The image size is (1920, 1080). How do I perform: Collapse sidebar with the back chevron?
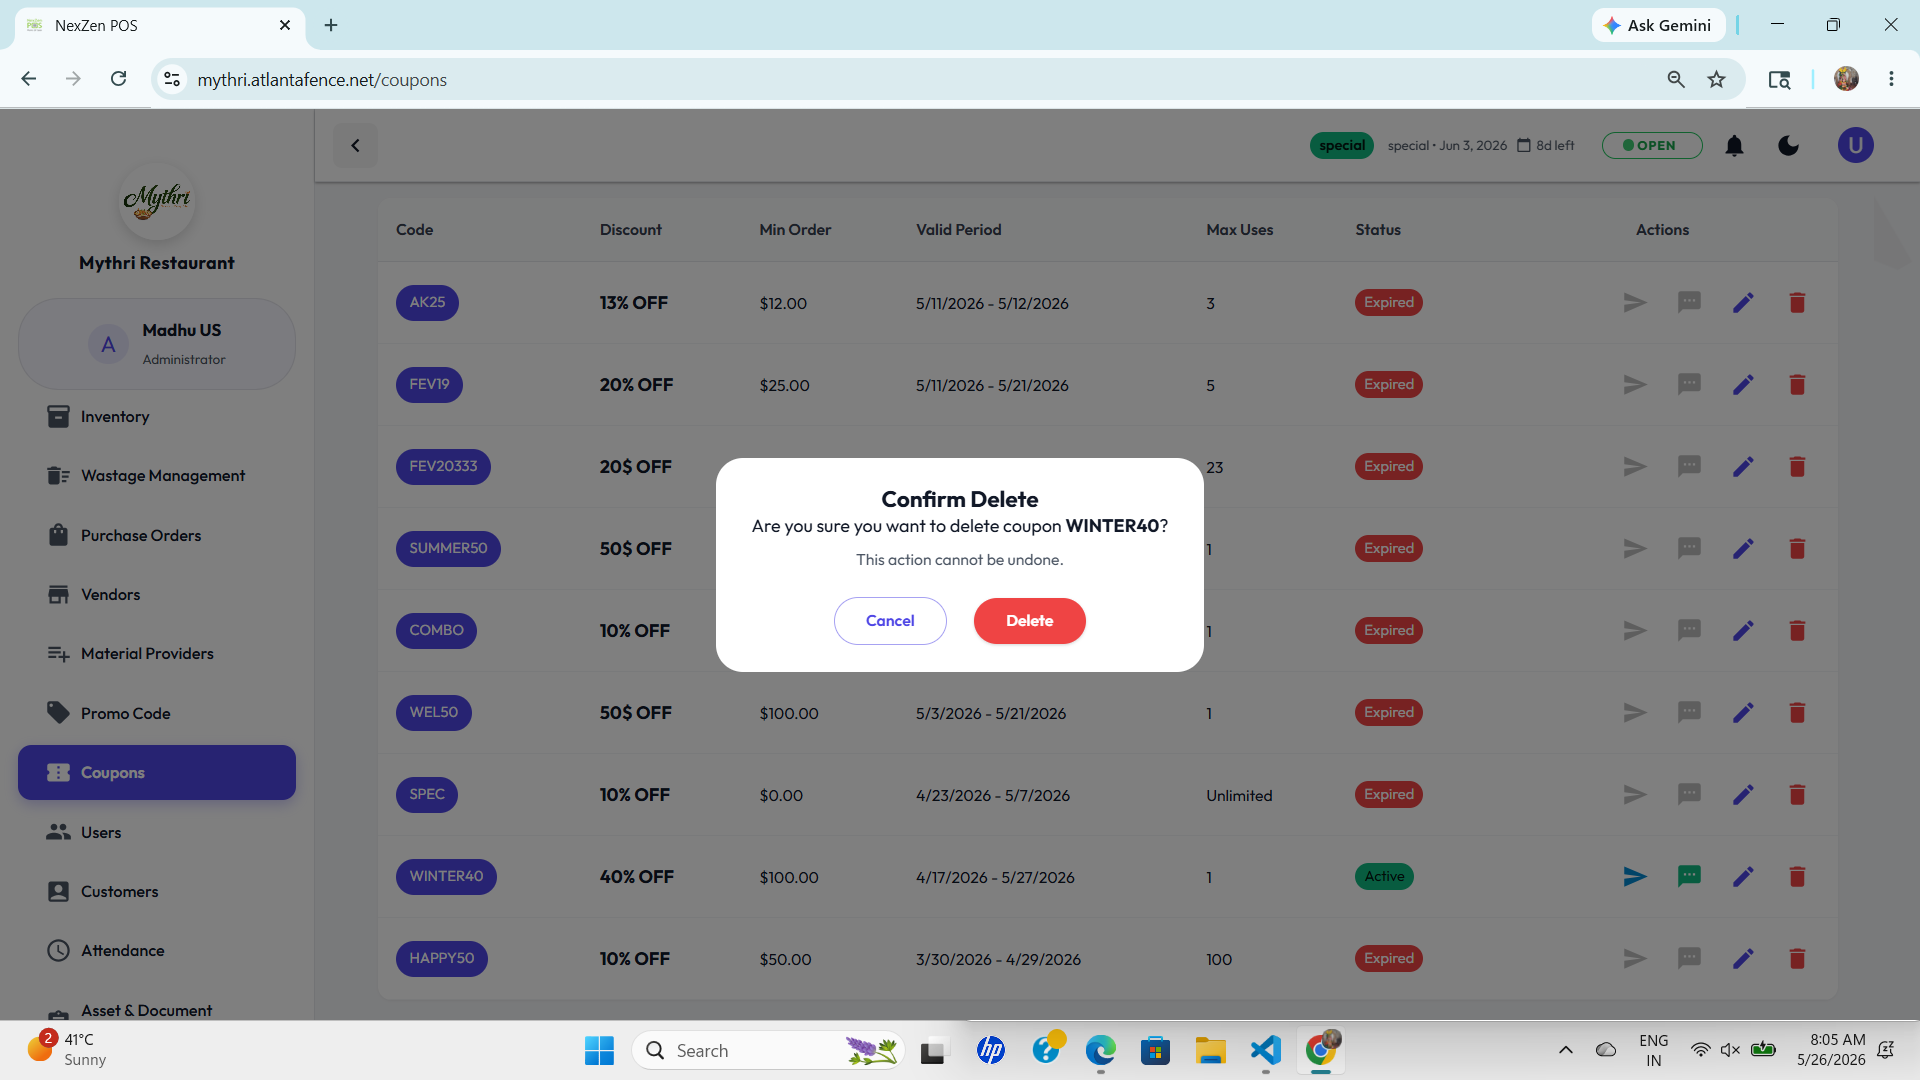(355, 146)
